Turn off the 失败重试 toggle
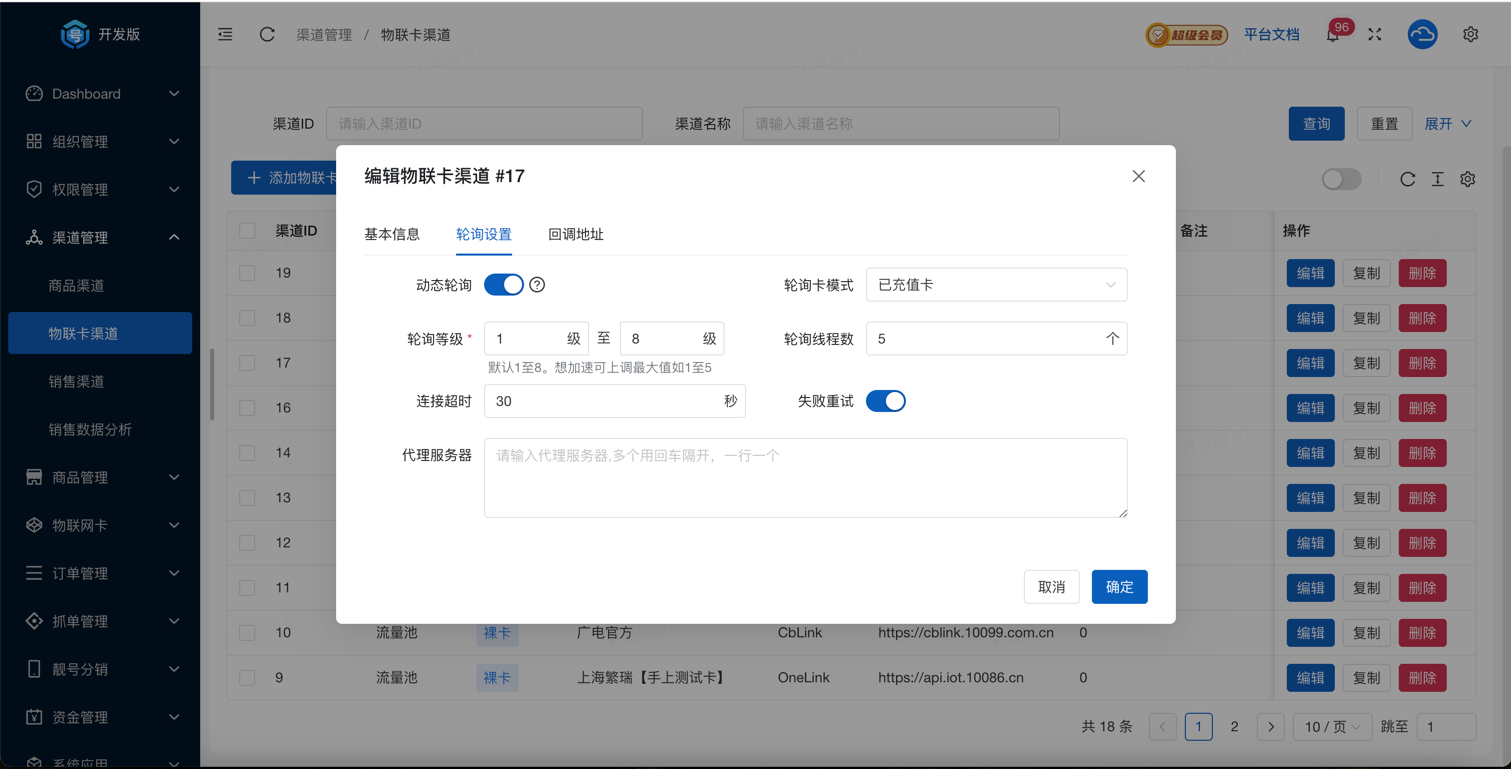Screen dimensions: 1511x769 885,401
